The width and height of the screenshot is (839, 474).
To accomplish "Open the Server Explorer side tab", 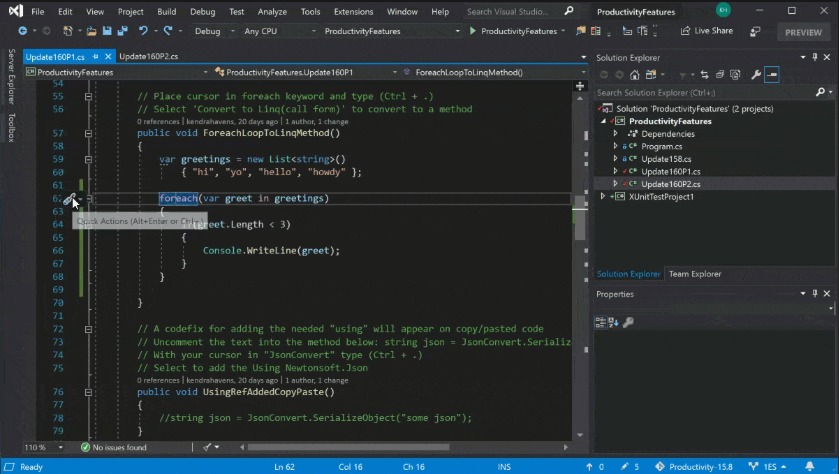I will point(11,77).
